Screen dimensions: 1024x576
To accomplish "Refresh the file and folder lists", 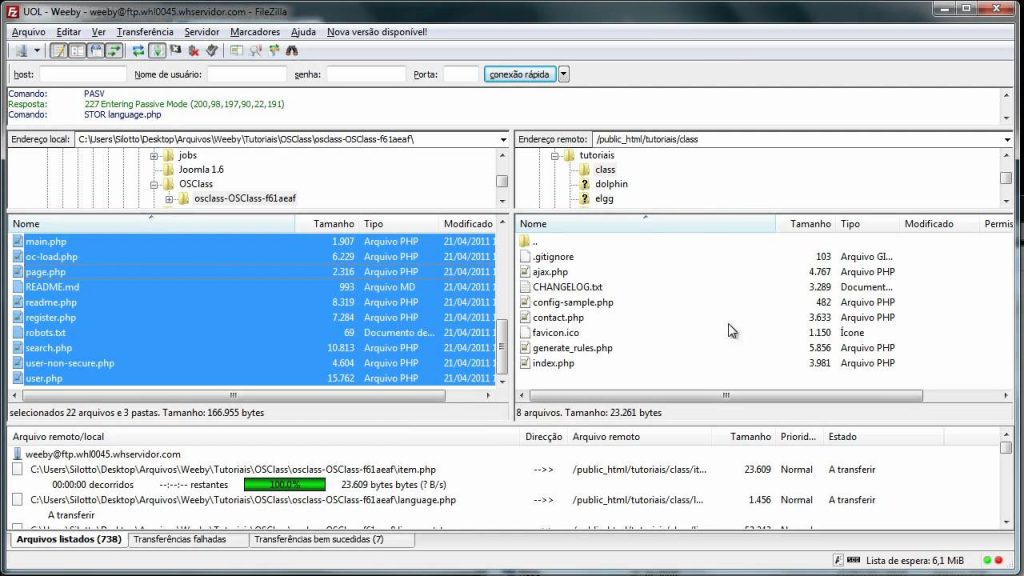I will (138, 50).
